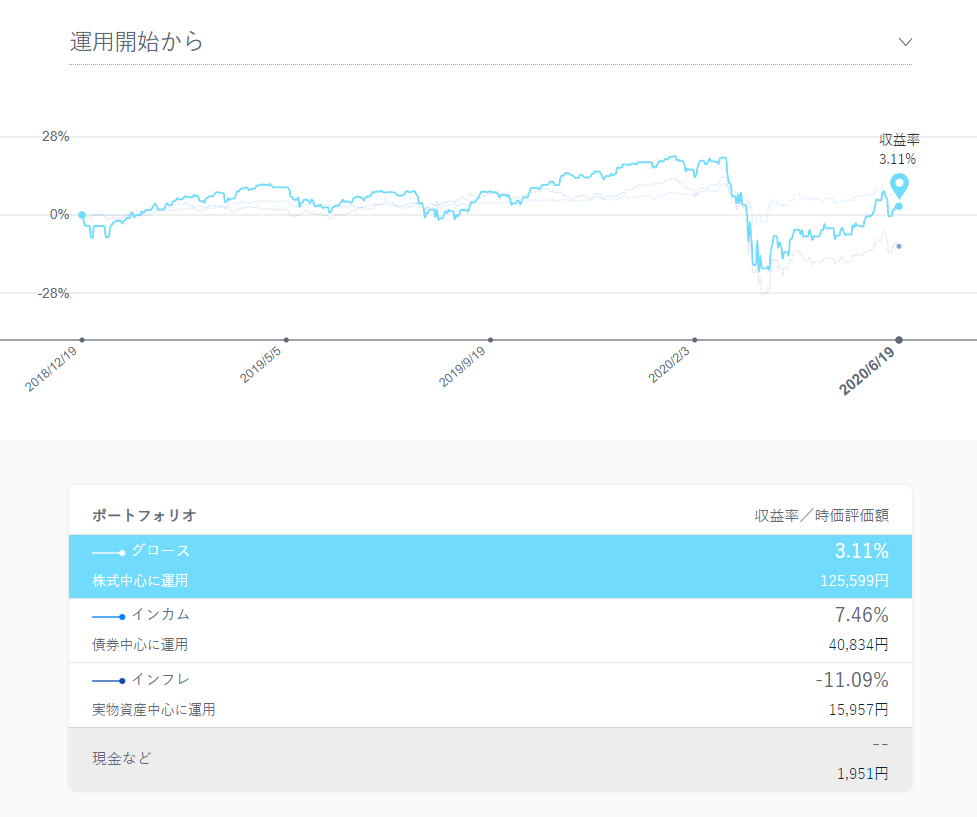Select the インフレ portfolio row
Viewport: 977px width, 817px height.
(490, 695)
